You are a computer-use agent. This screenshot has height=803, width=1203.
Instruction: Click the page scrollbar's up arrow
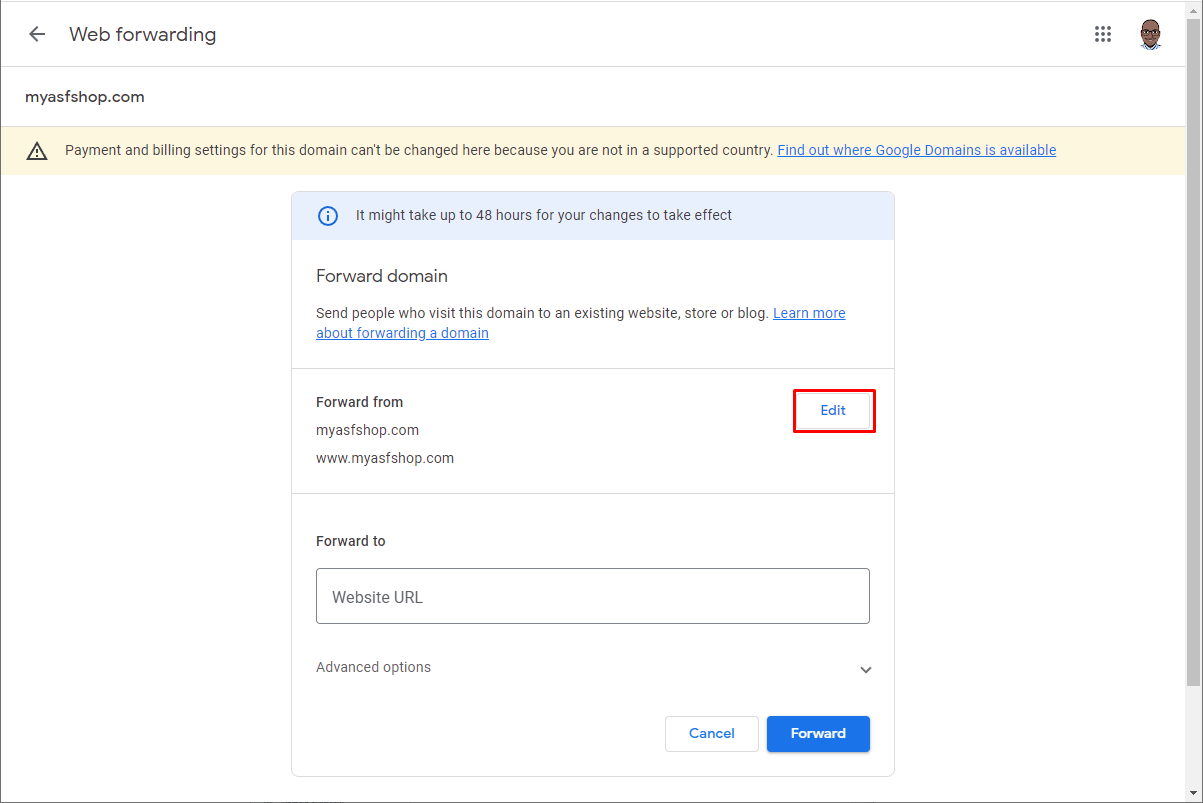point(1193,9)
